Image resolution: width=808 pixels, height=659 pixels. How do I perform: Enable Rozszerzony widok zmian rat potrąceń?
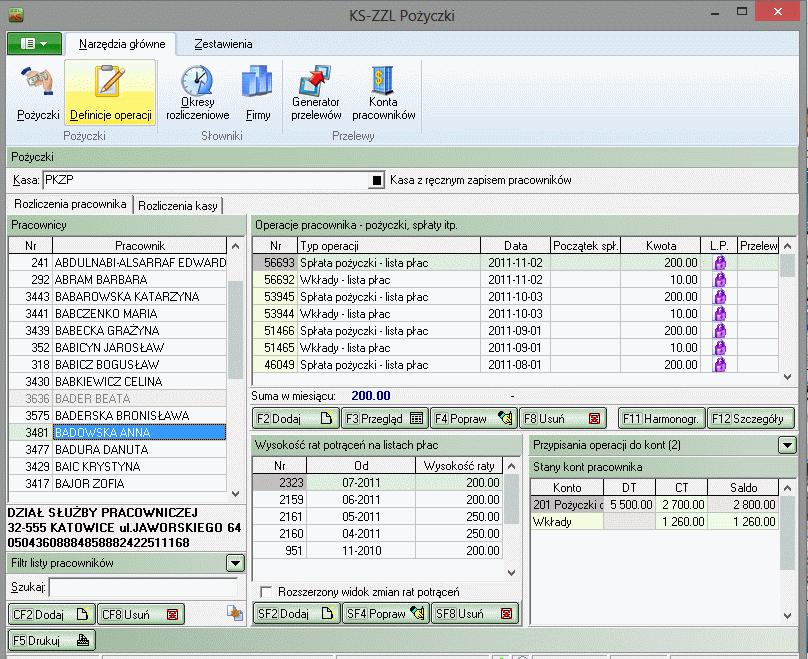click(266, 592)
